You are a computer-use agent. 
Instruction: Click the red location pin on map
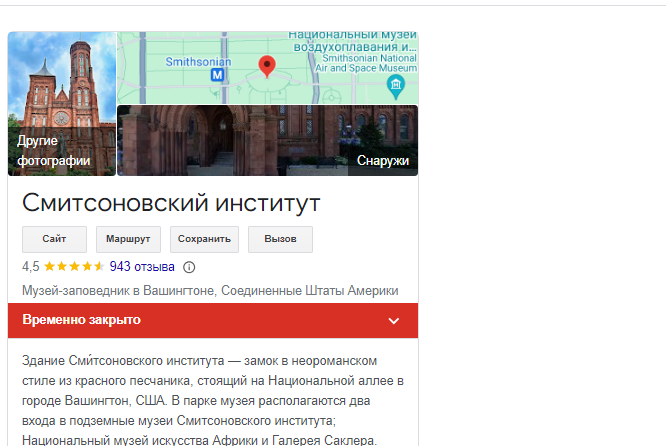pos(267,67)
